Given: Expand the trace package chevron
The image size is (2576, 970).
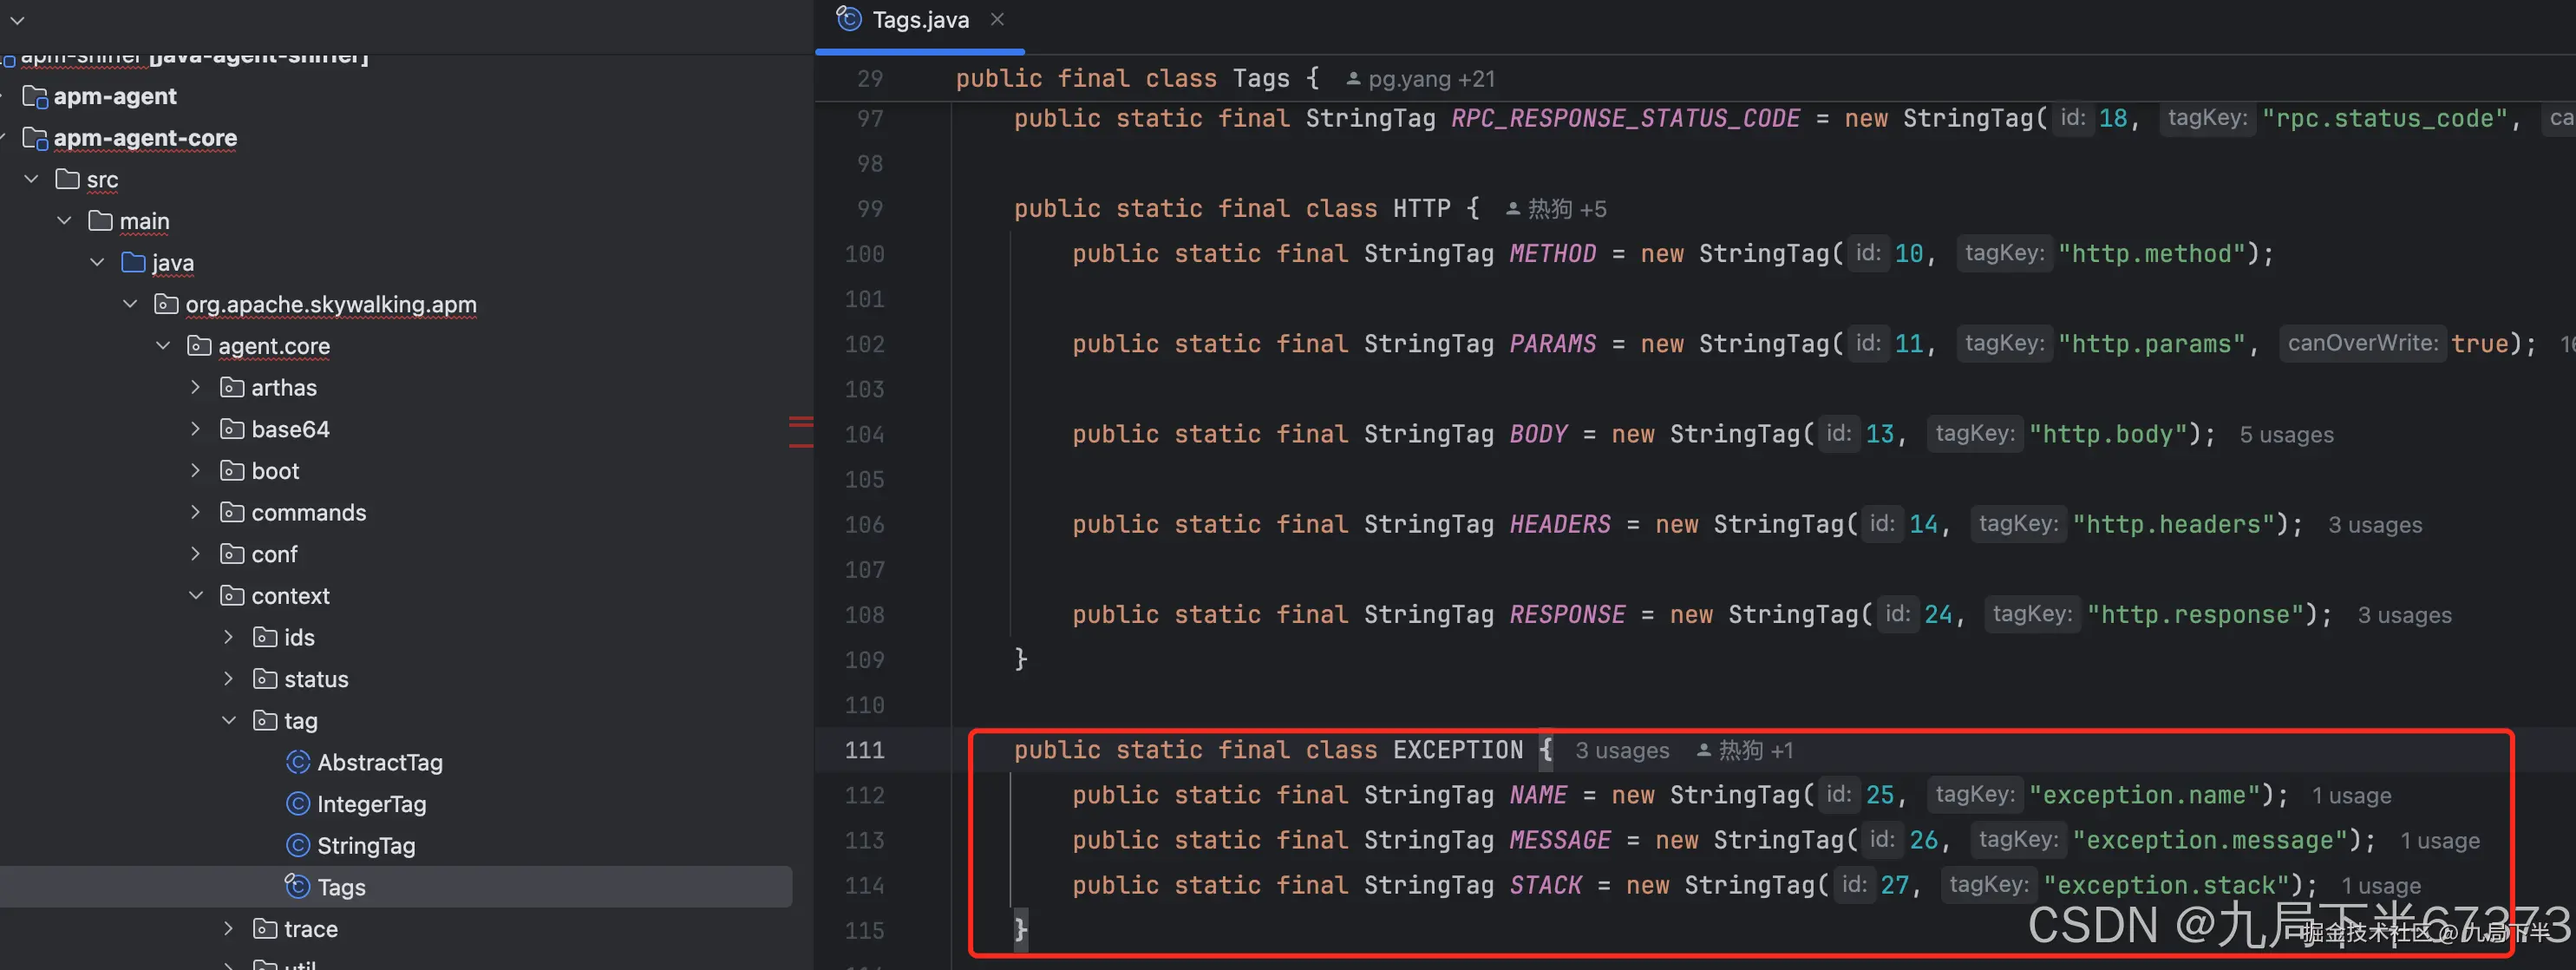Looking at the screenshot, I should tap(229, 929).
